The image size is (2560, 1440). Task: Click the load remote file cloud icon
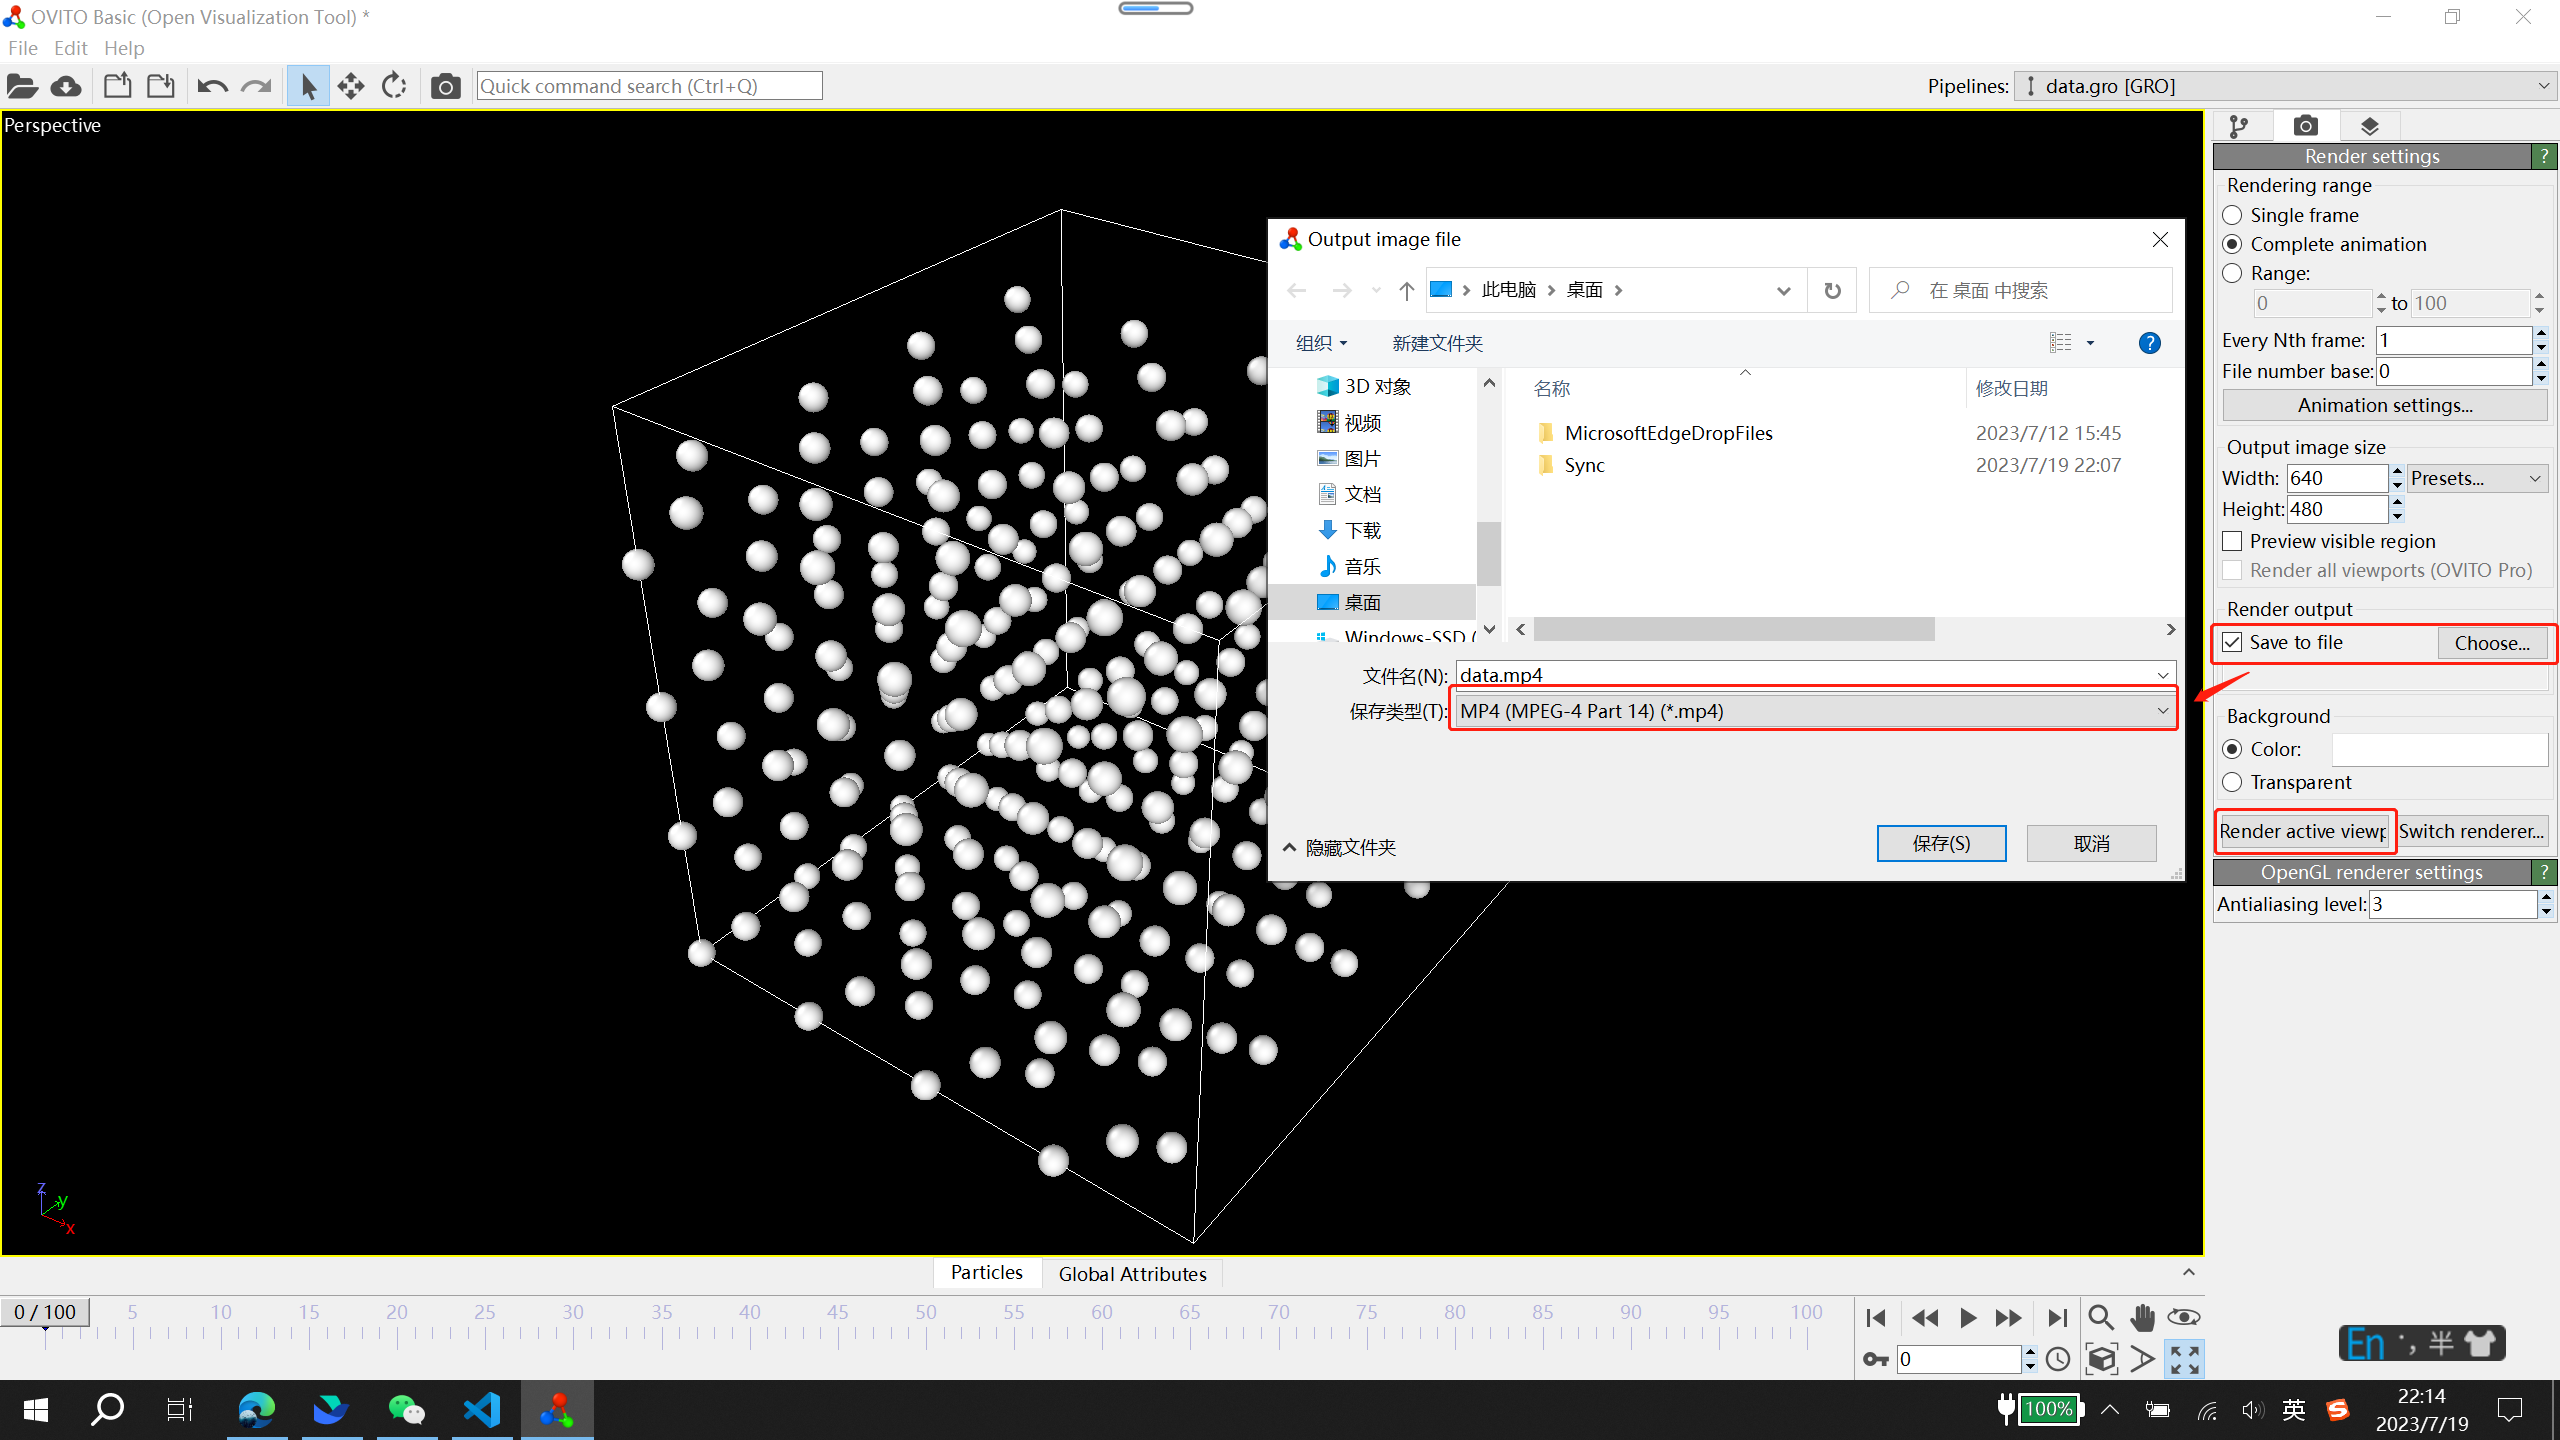pyautogui.click(x=66, y=86)
